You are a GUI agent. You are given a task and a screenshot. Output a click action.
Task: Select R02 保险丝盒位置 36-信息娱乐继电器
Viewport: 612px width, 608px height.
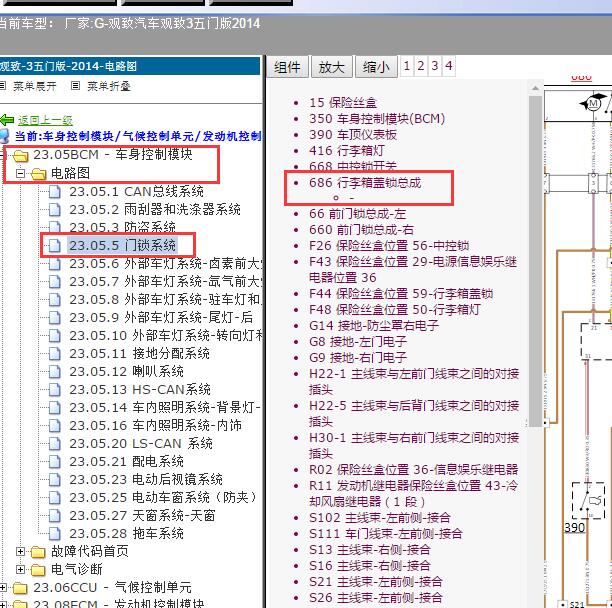click(414, 470)
